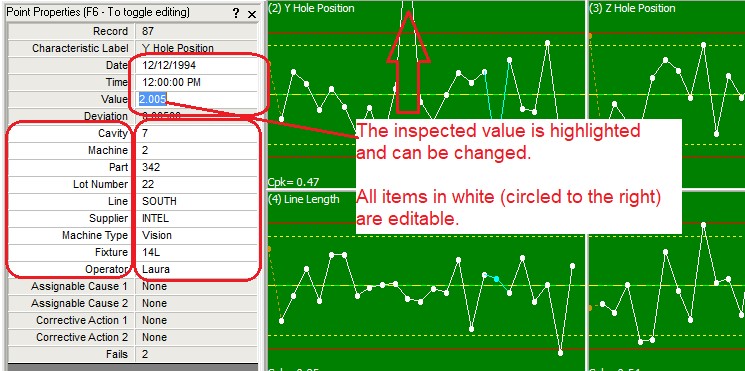Click the Z Hole Position chart title
The width and height of the screenshot is (745, 371).
[x=632, y=9]
